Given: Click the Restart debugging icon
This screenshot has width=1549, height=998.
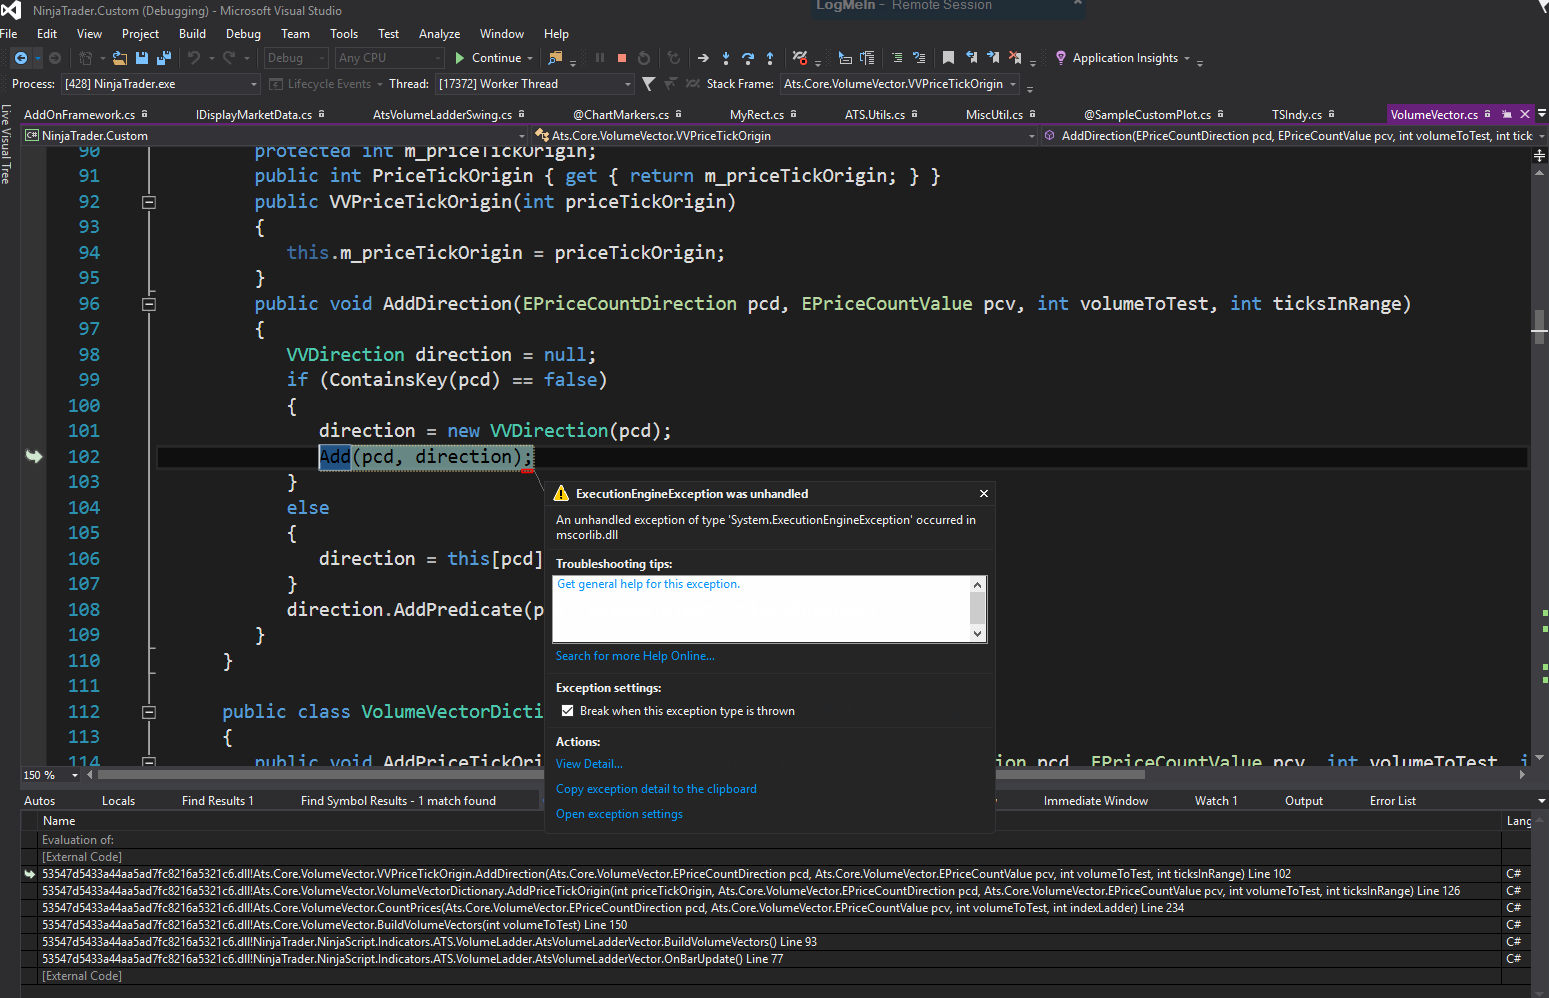Looking at the screenshot, I should point(644,58).
